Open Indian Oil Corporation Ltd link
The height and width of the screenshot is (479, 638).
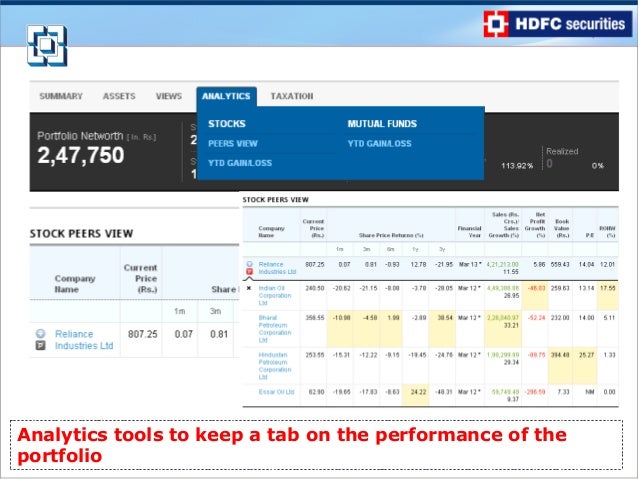[x=275, y=295]
